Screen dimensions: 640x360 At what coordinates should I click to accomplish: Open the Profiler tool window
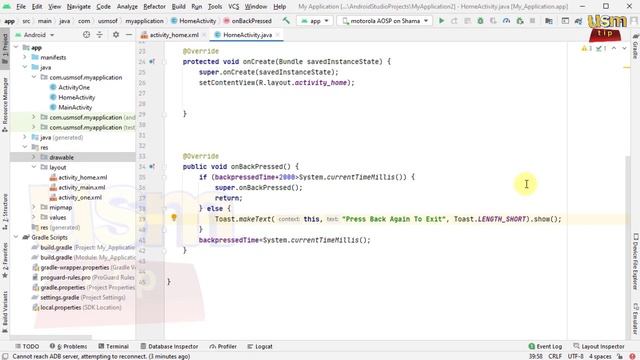pyautogui.click(x=223, y=346)
